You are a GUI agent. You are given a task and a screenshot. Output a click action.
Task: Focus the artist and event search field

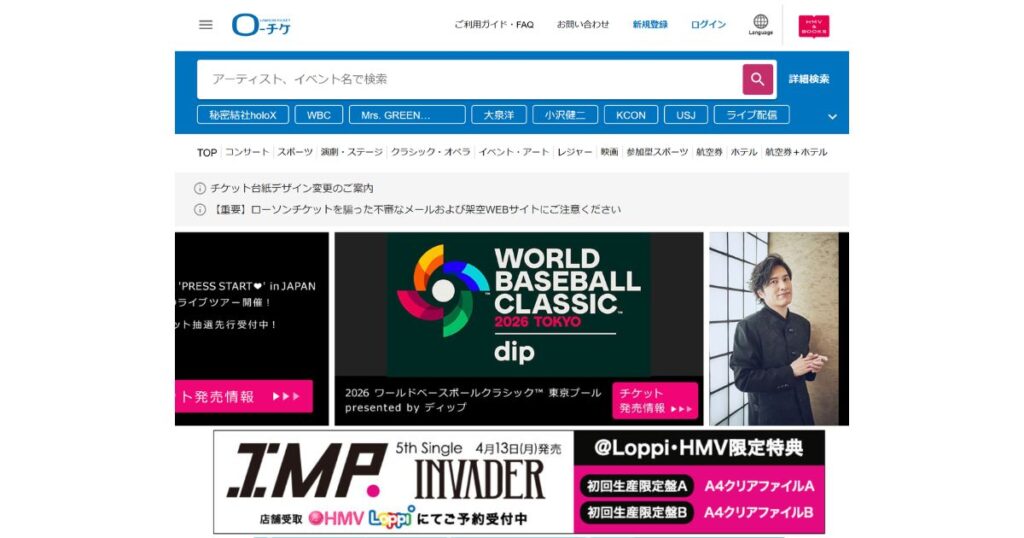coord(470,79)
